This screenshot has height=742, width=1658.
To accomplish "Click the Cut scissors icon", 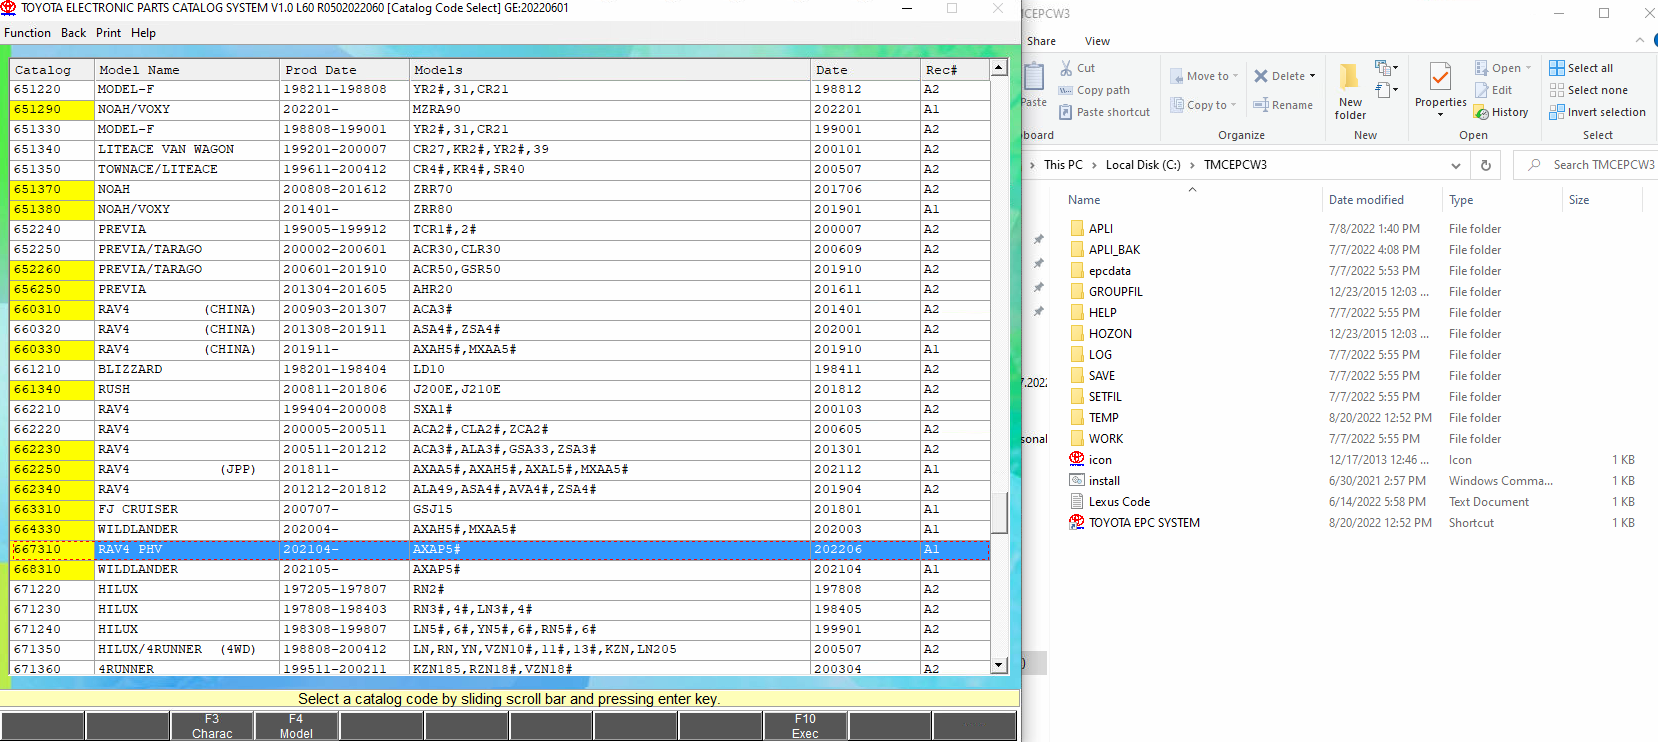I will (x=1066, y=68).
